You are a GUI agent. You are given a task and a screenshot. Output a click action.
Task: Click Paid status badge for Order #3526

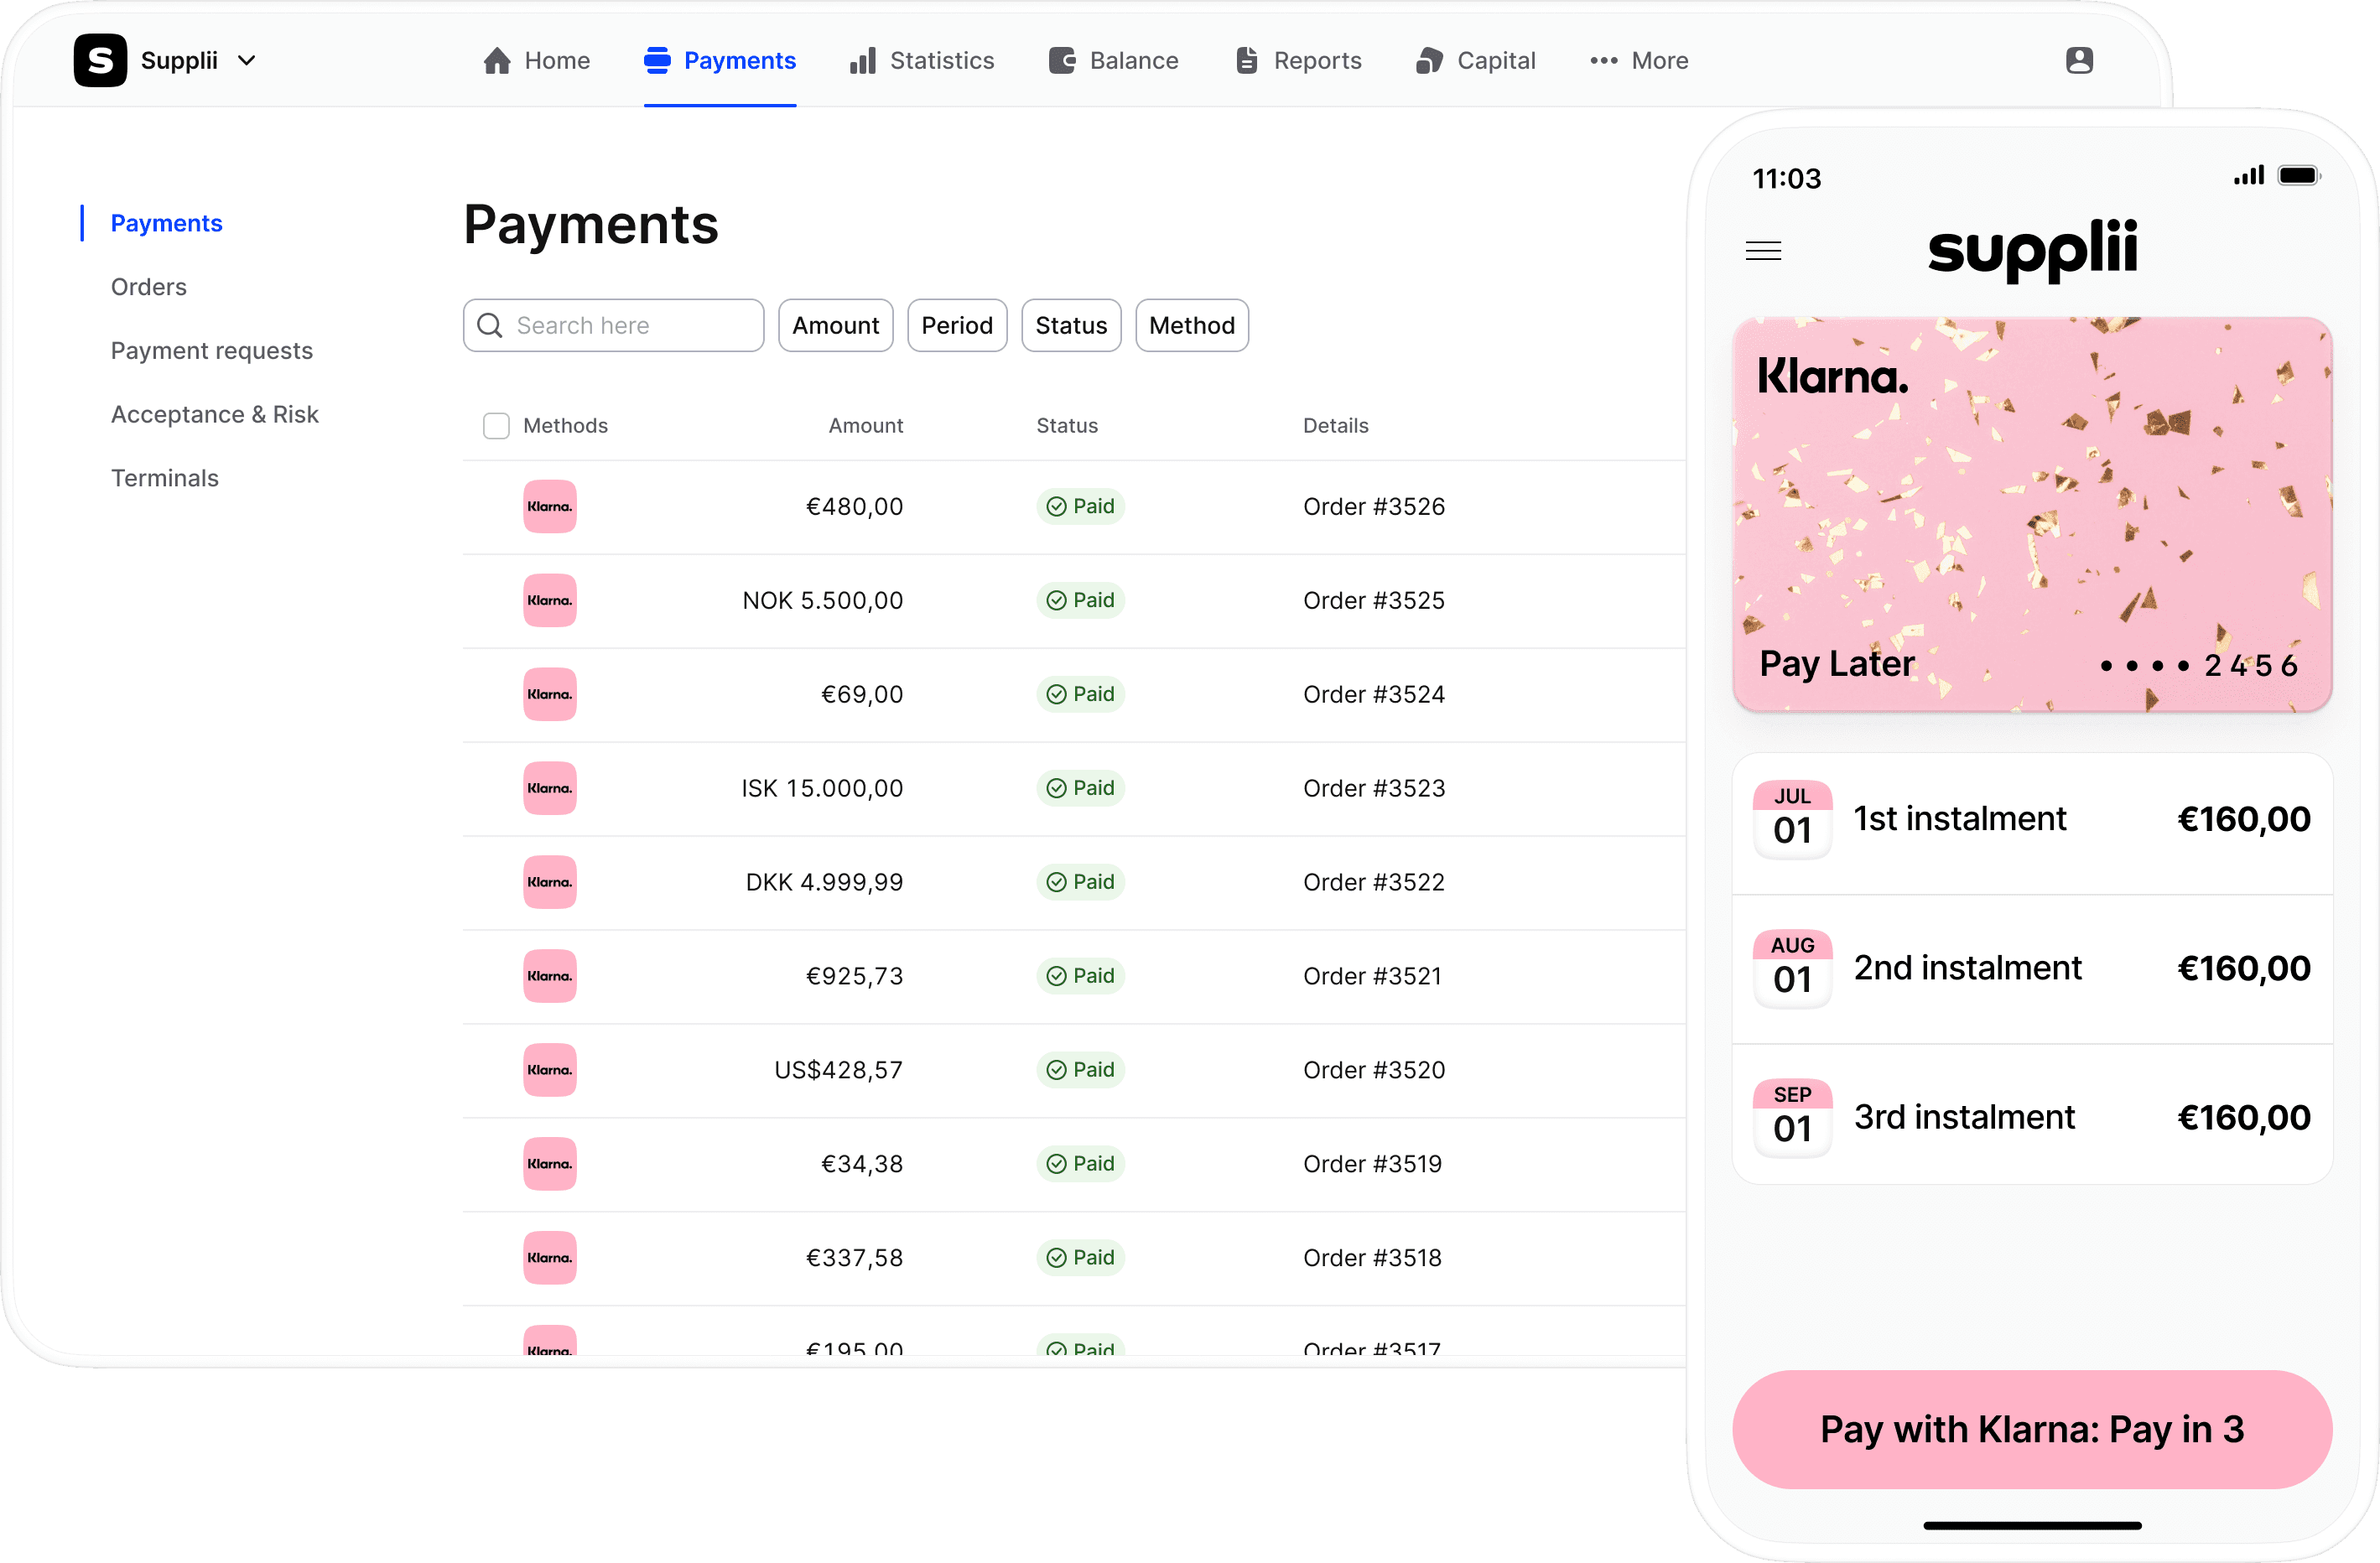(1081, 506)
